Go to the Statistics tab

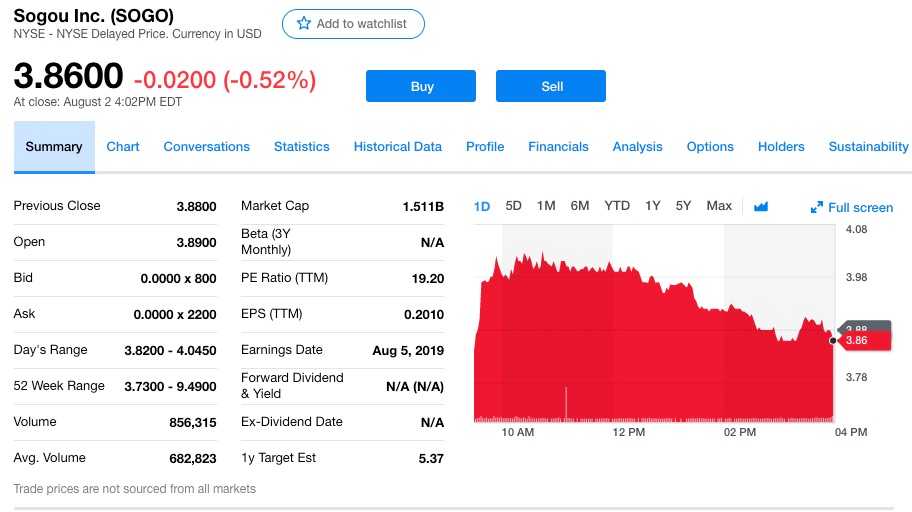coord(302,147)
